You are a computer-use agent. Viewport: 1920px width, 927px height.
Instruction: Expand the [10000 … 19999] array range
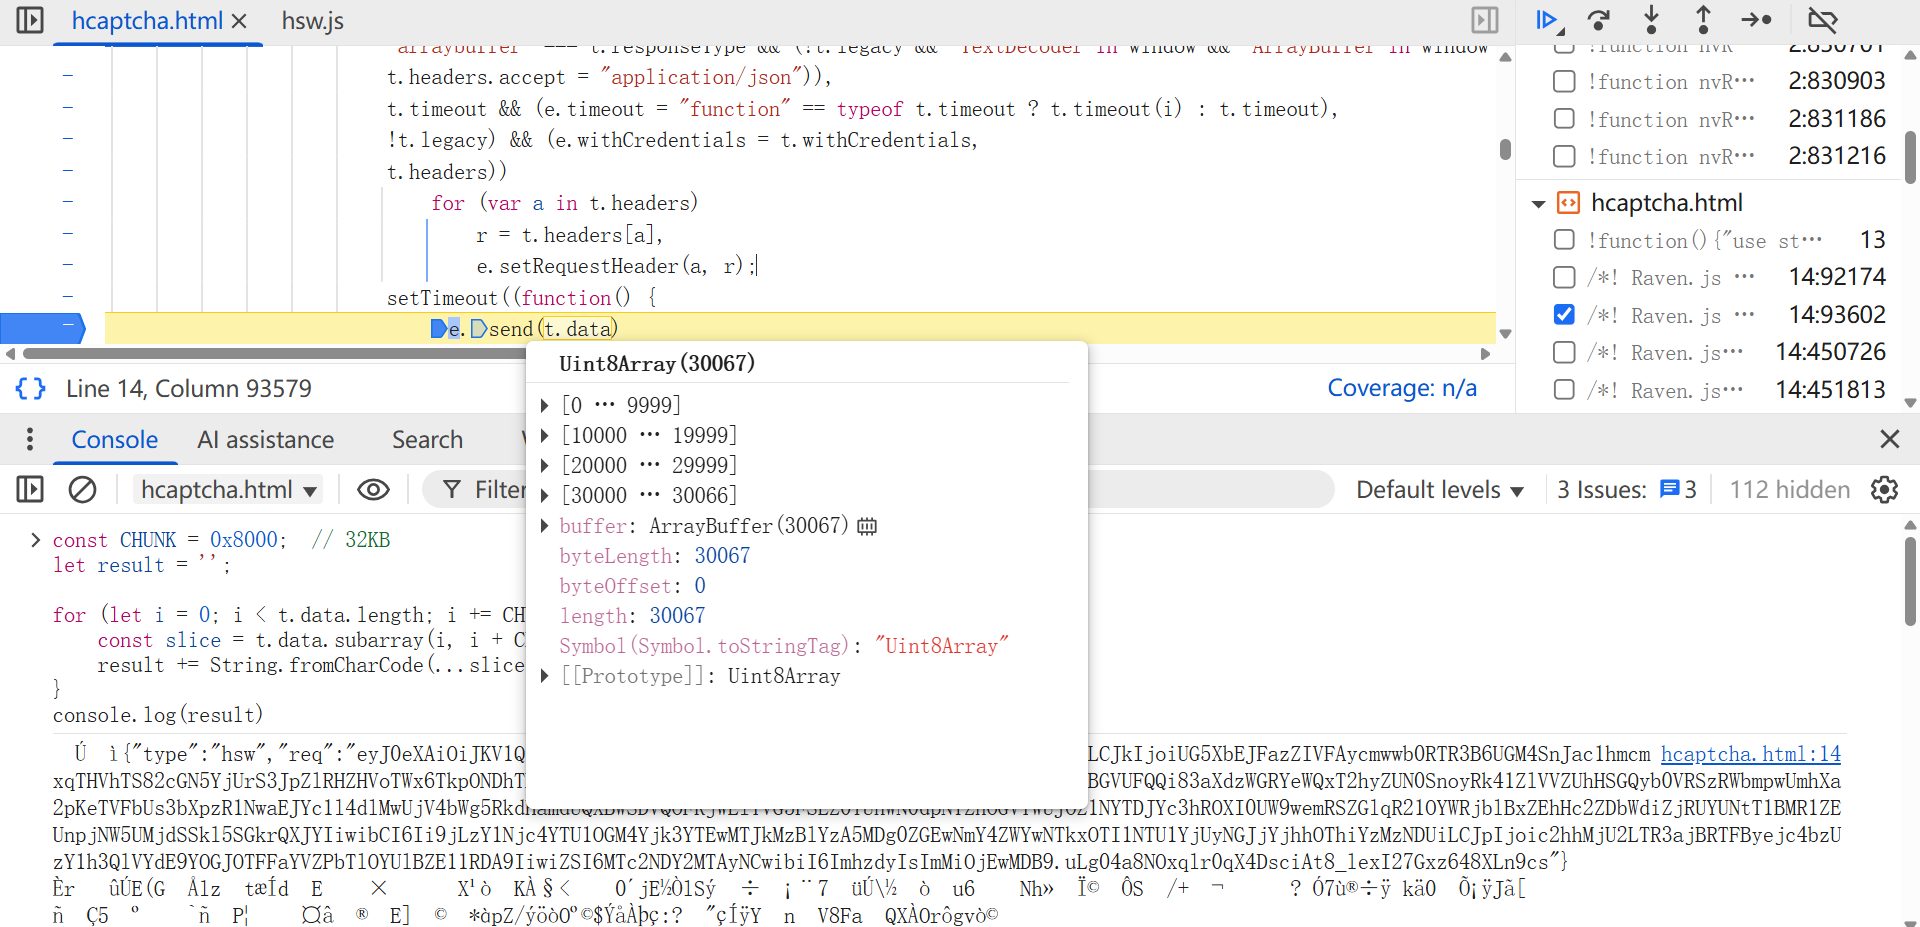[x=544, y=435]
